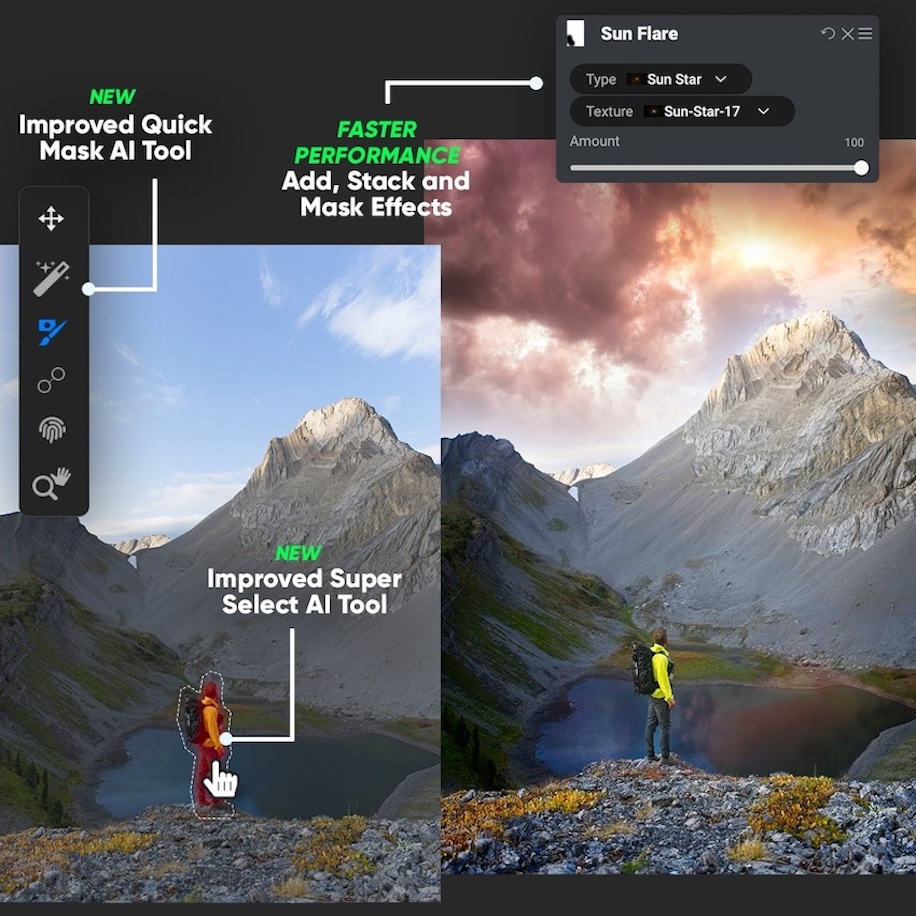The image size is (916, 916).
Task: Click the Sun Flare mask thumbnail
Action: tap(575, 34)
